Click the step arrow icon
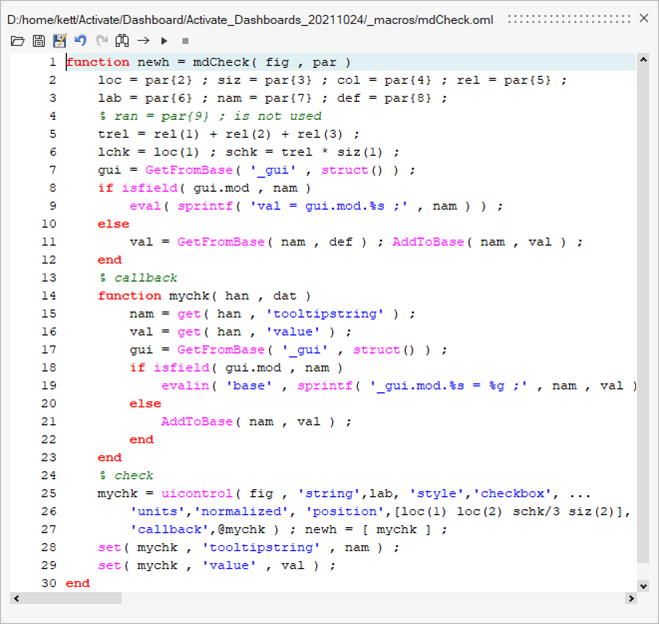The width and height of the screenshot is (659, 624). coord(143,41)
